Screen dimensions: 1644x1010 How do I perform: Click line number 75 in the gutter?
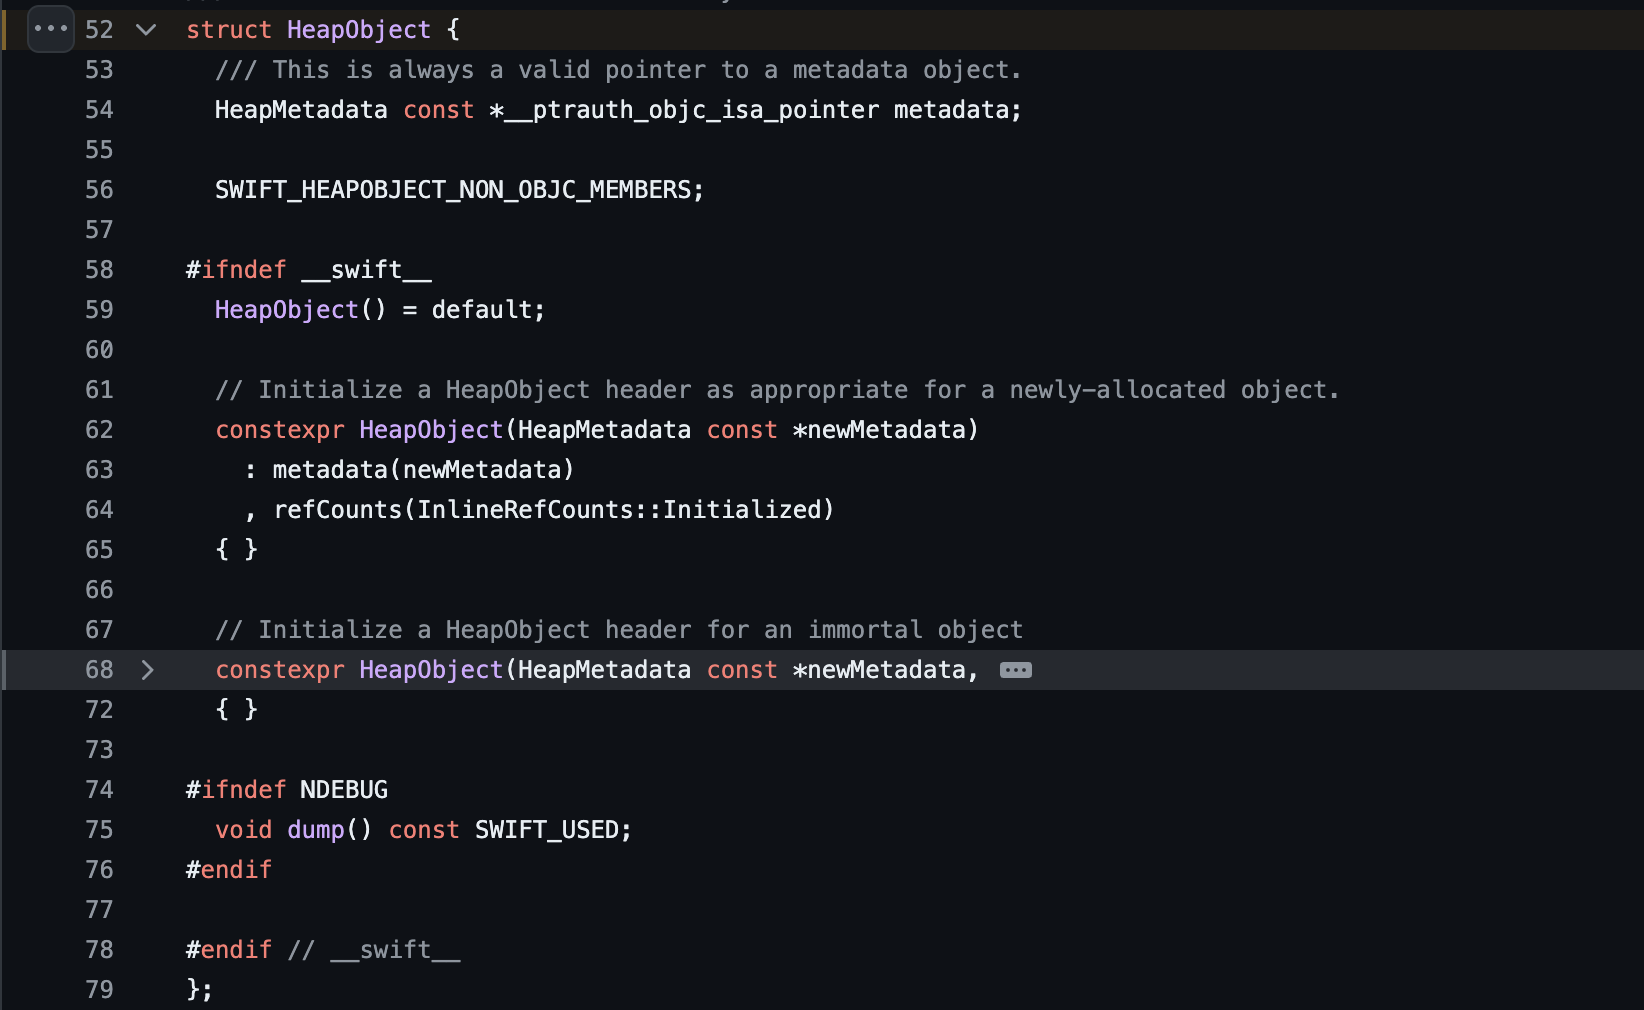[99, 830]
